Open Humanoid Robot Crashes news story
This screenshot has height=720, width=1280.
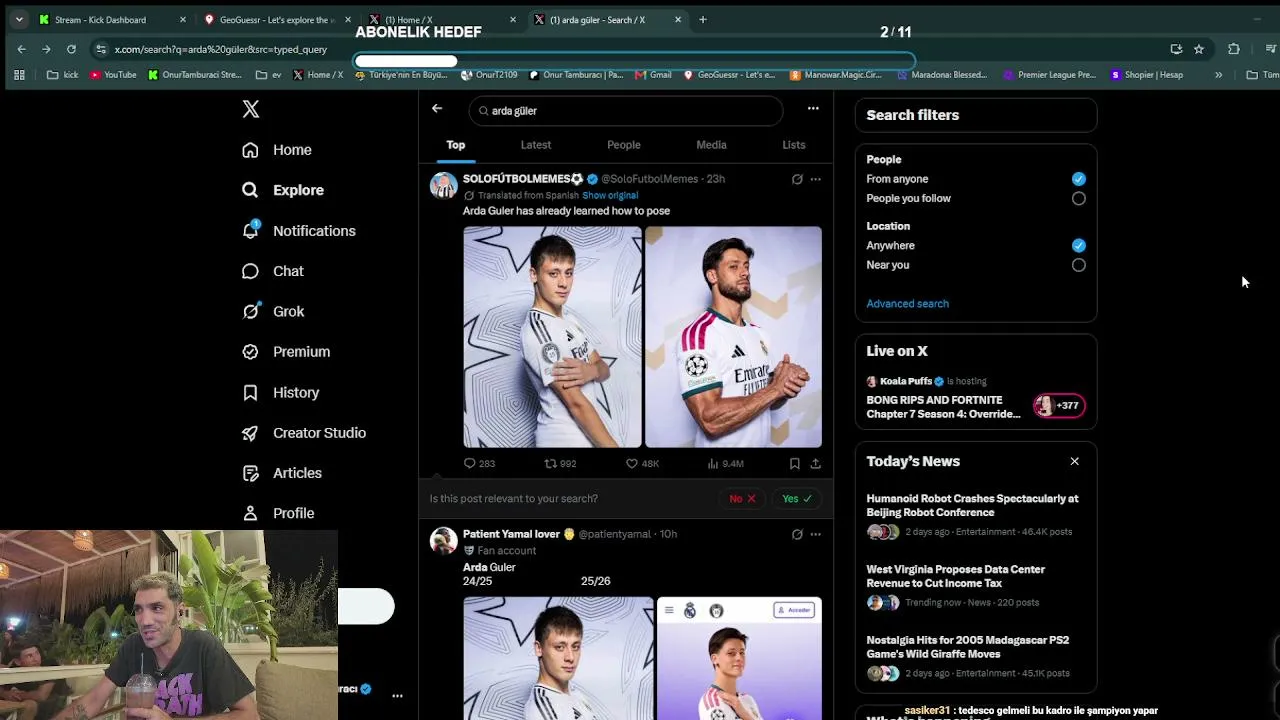click(x=976, y=515)
